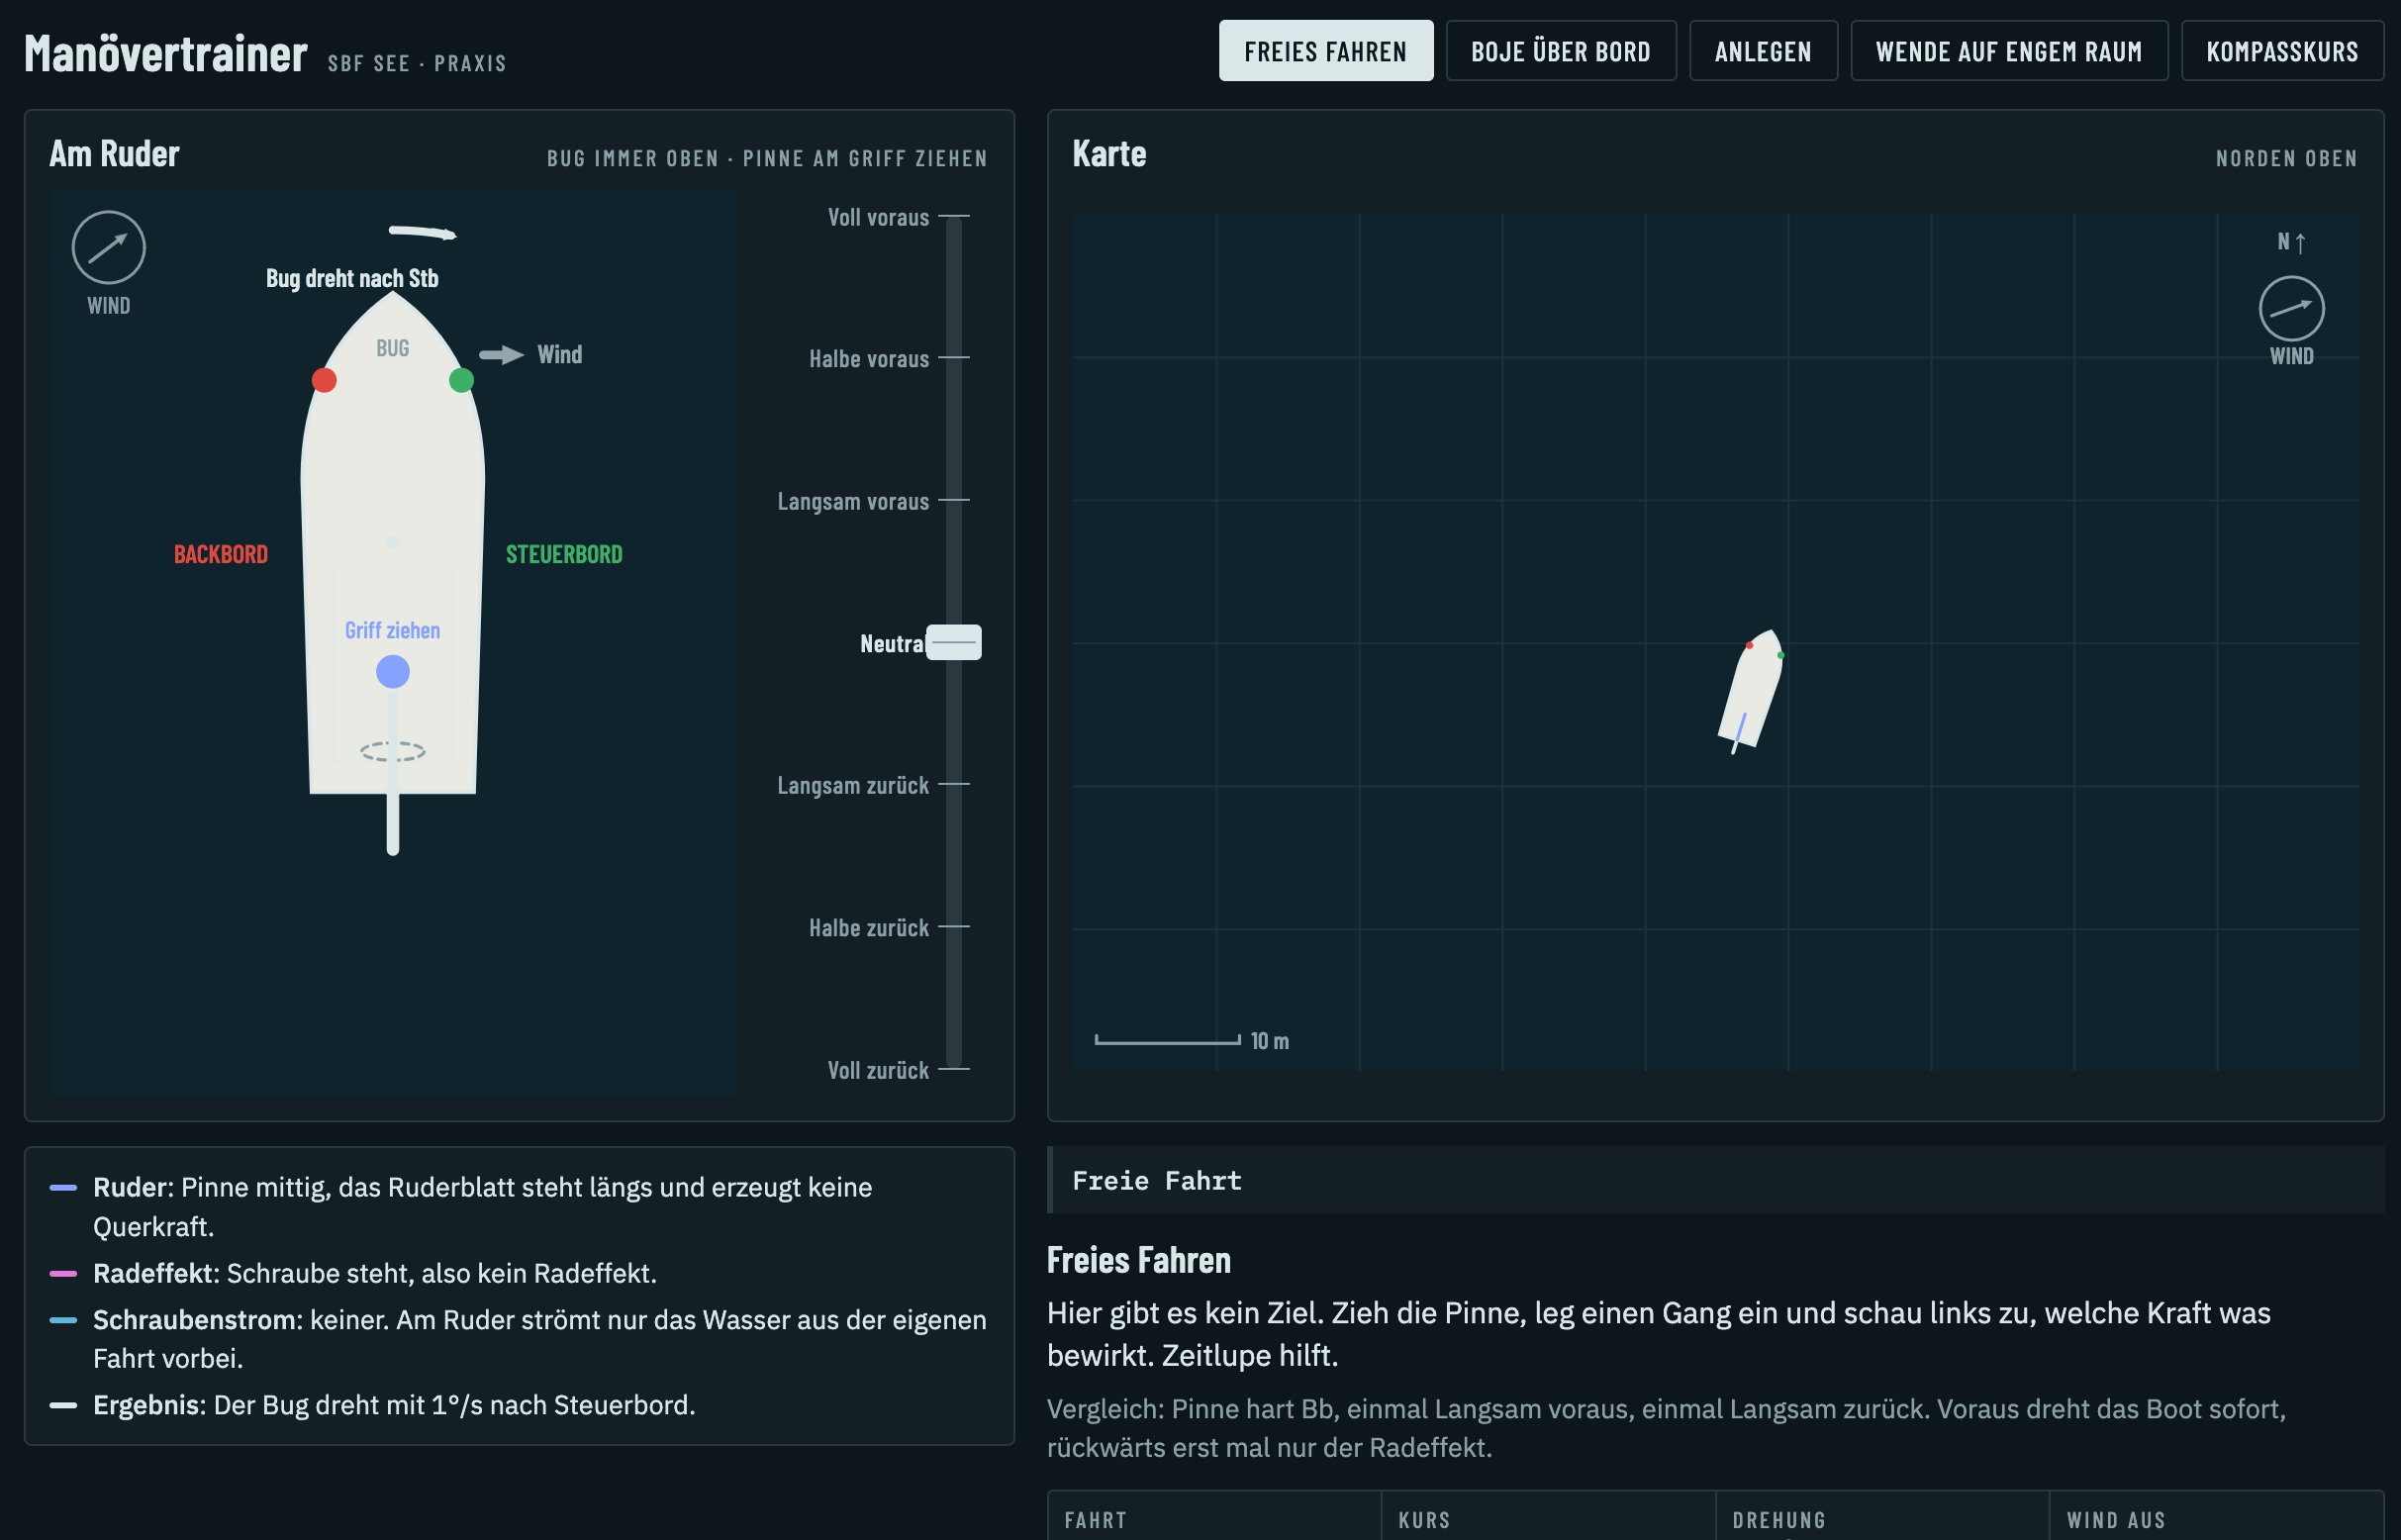Click the 'Griff ziehen' hint label
2401x1540 pixels.
point(392,630)
